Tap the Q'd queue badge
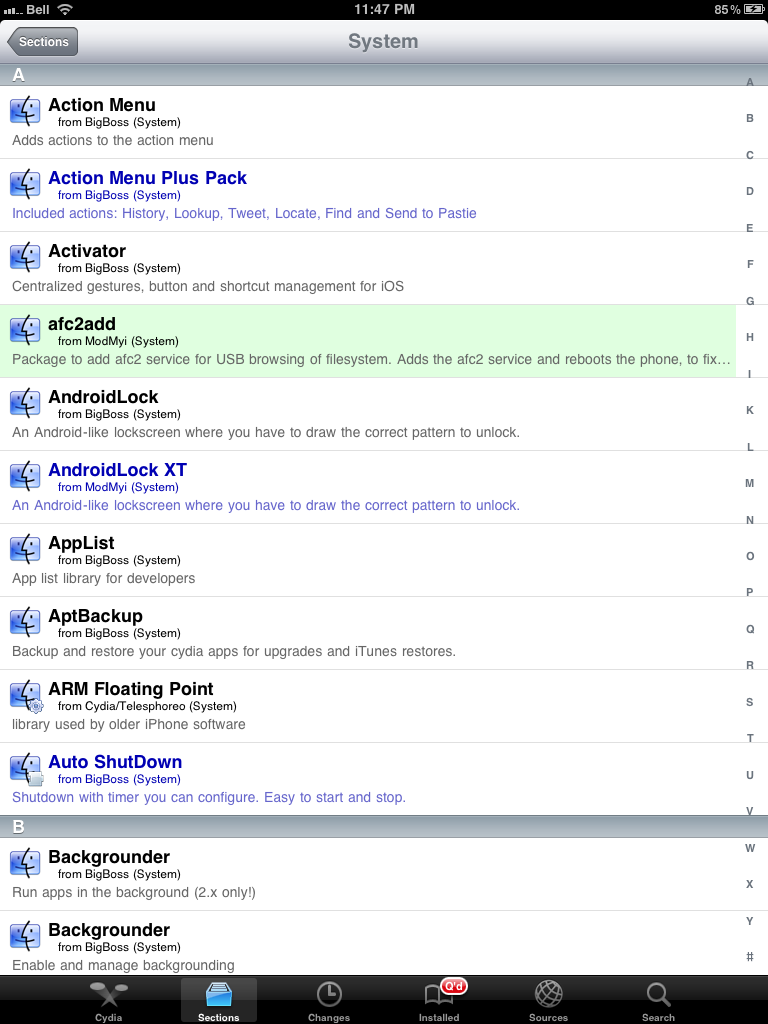 [455, 986]
